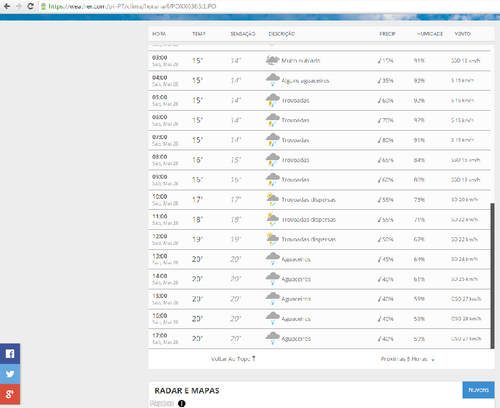Click the info icon in Radar e Mapas

pos(181,403)
